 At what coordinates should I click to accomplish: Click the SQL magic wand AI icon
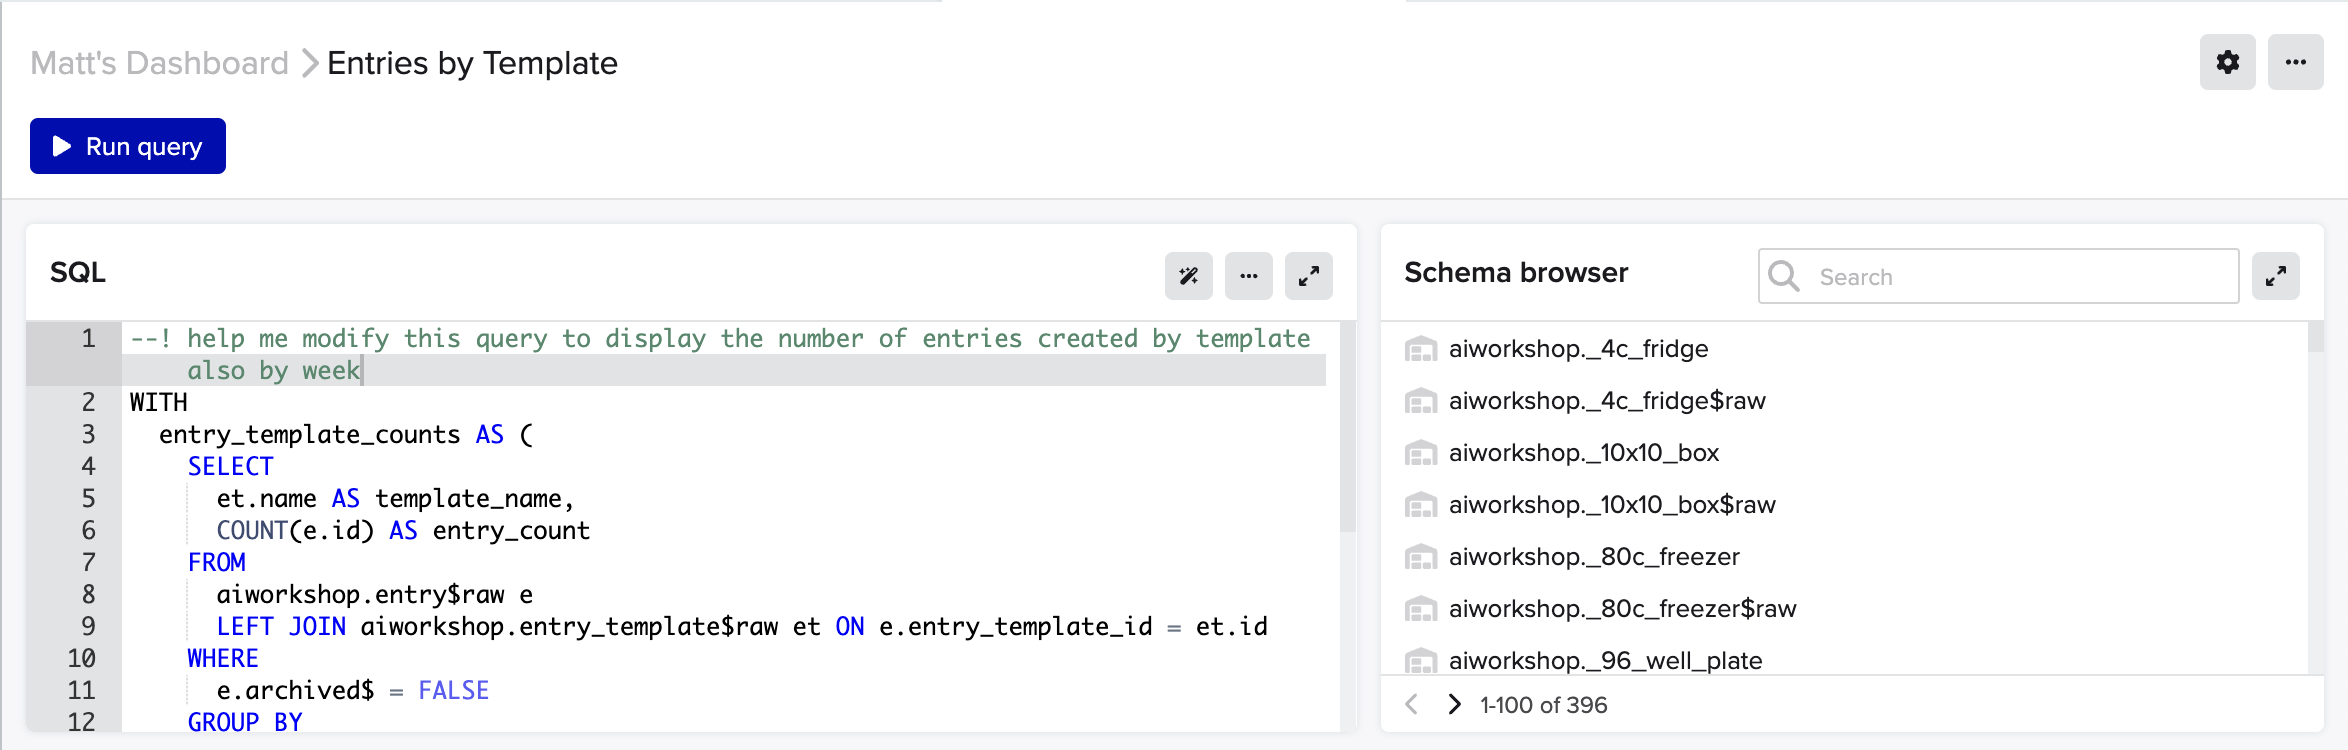point(1188,276)
